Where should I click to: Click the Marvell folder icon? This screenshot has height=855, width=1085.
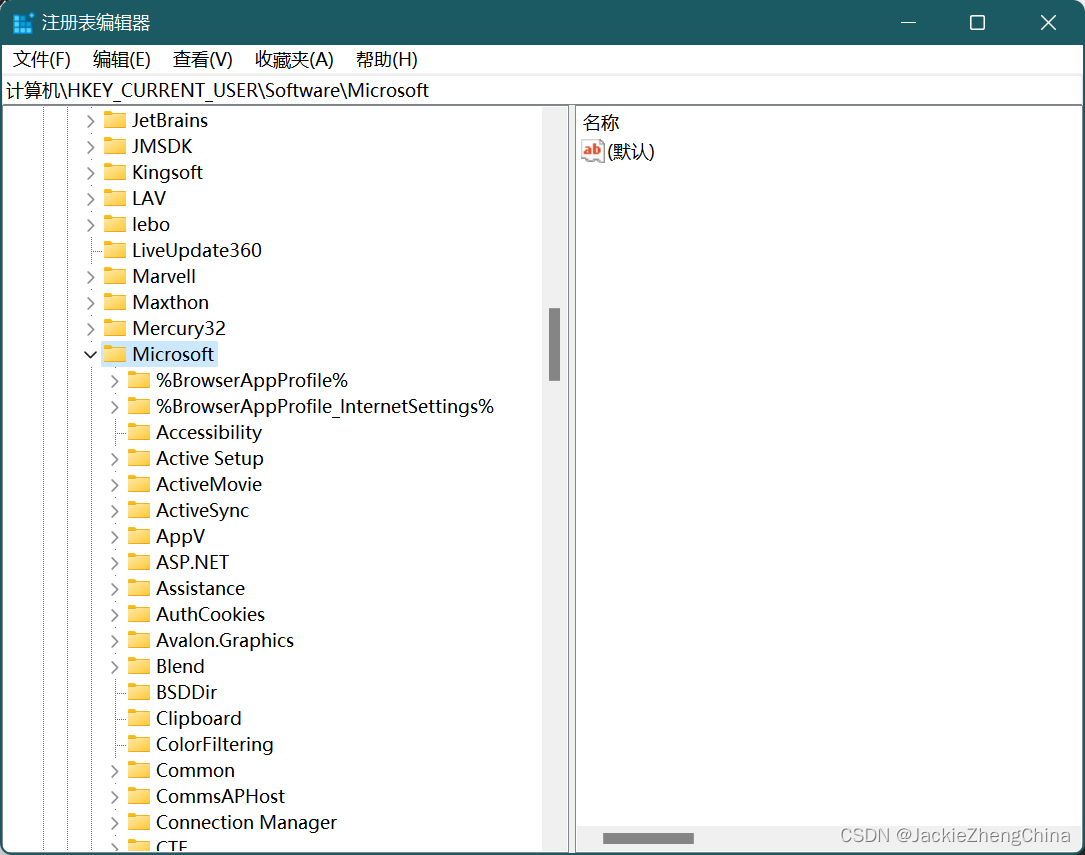[x=115, y=277]
